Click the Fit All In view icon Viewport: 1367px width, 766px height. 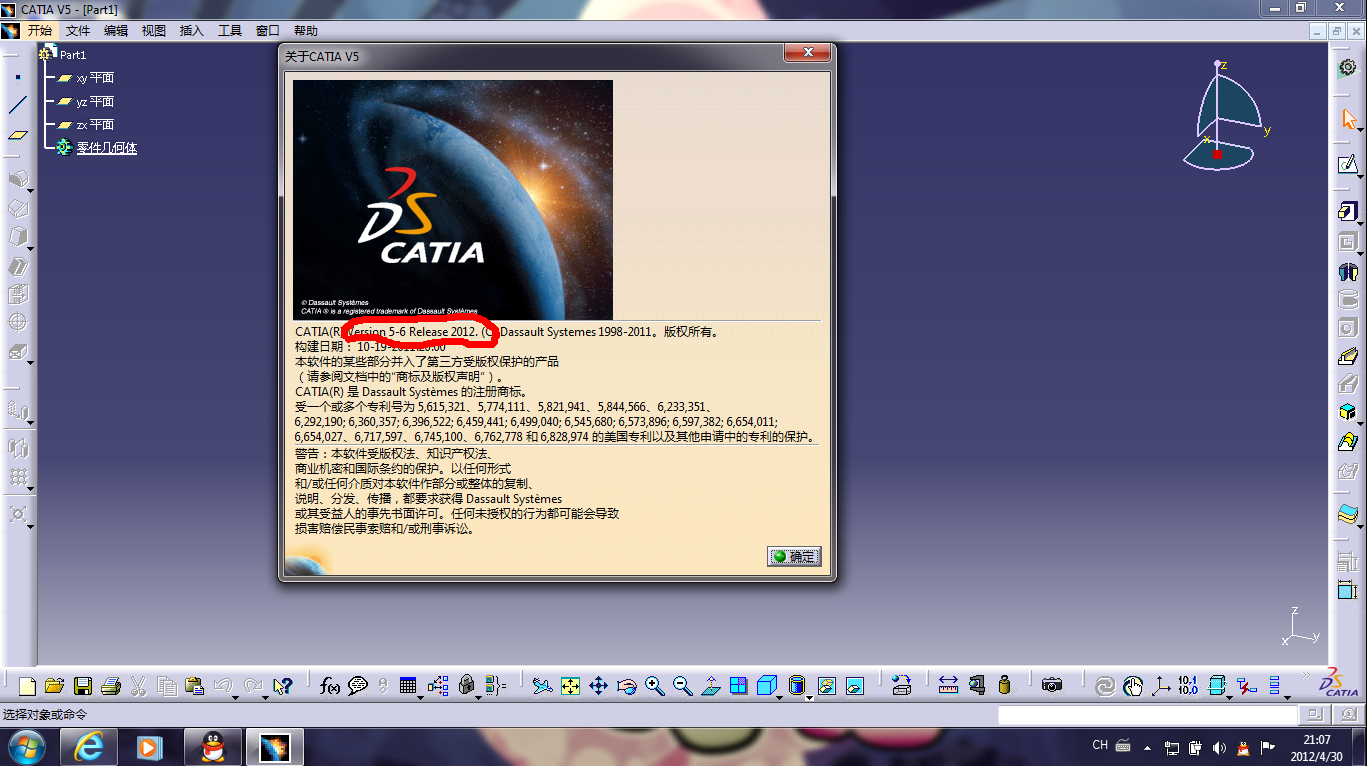(x=570, y=686)
